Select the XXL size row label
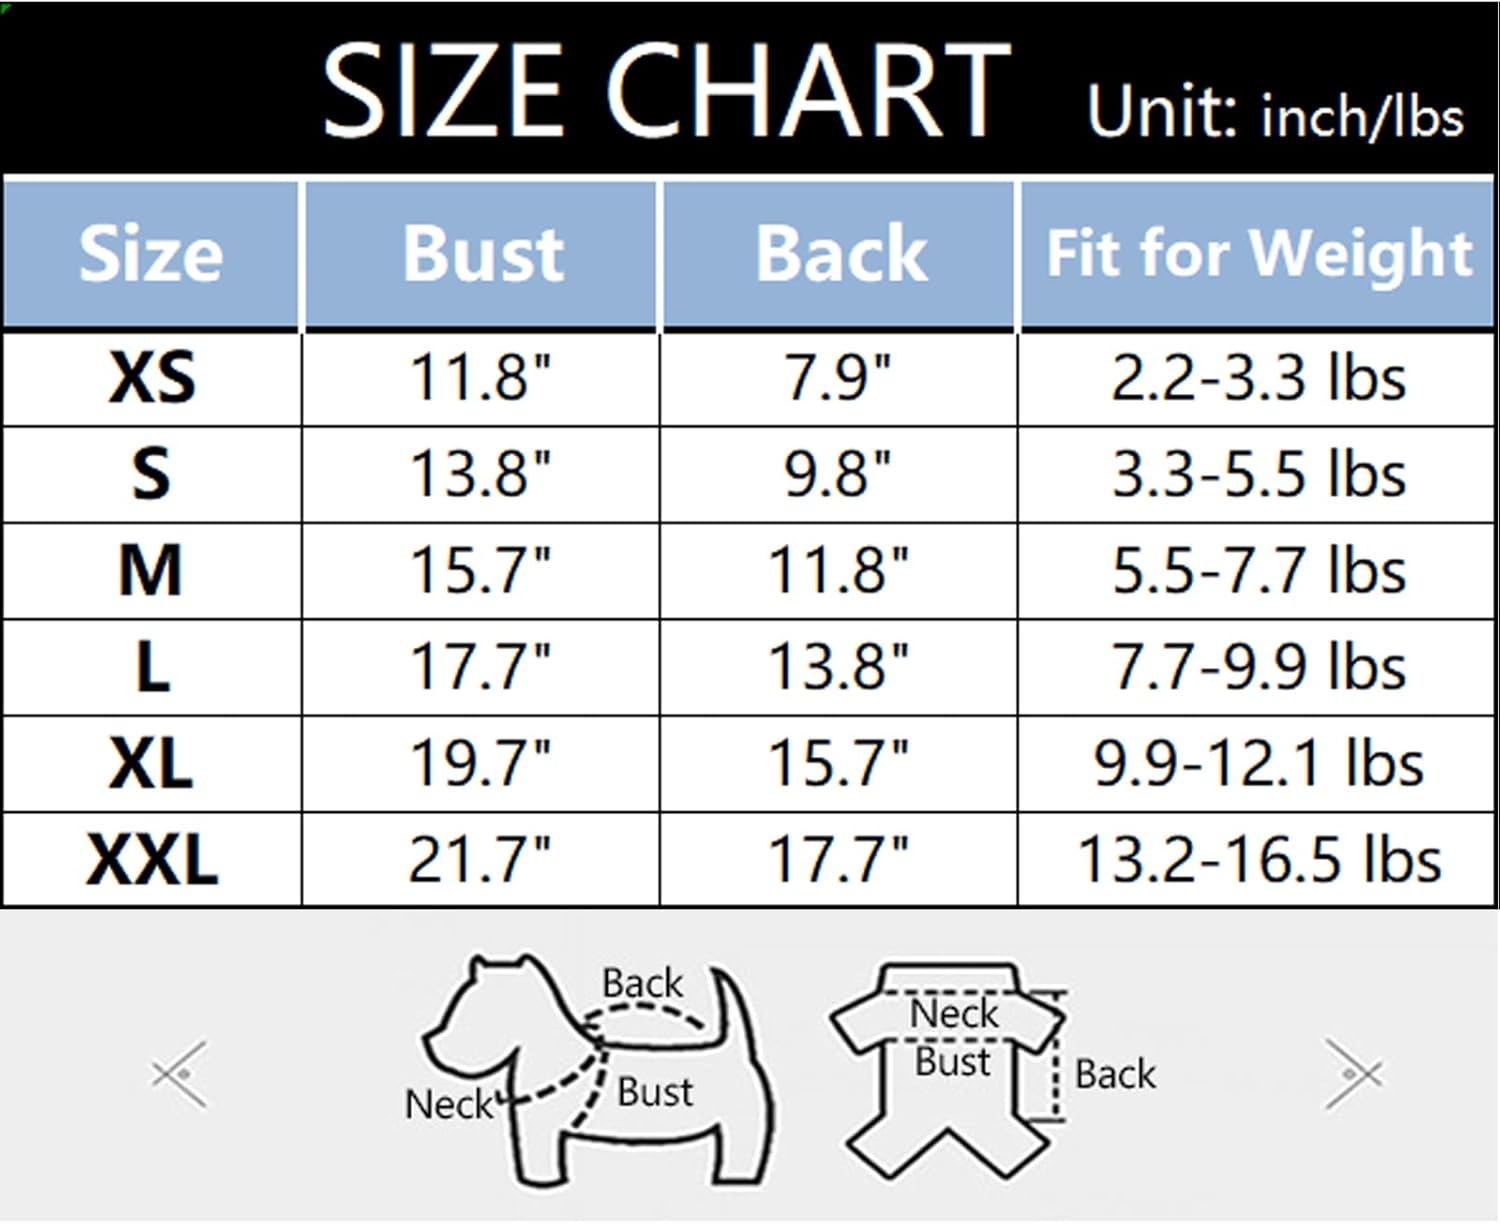Screen dimensions: 1500x1224 (151, 860)
